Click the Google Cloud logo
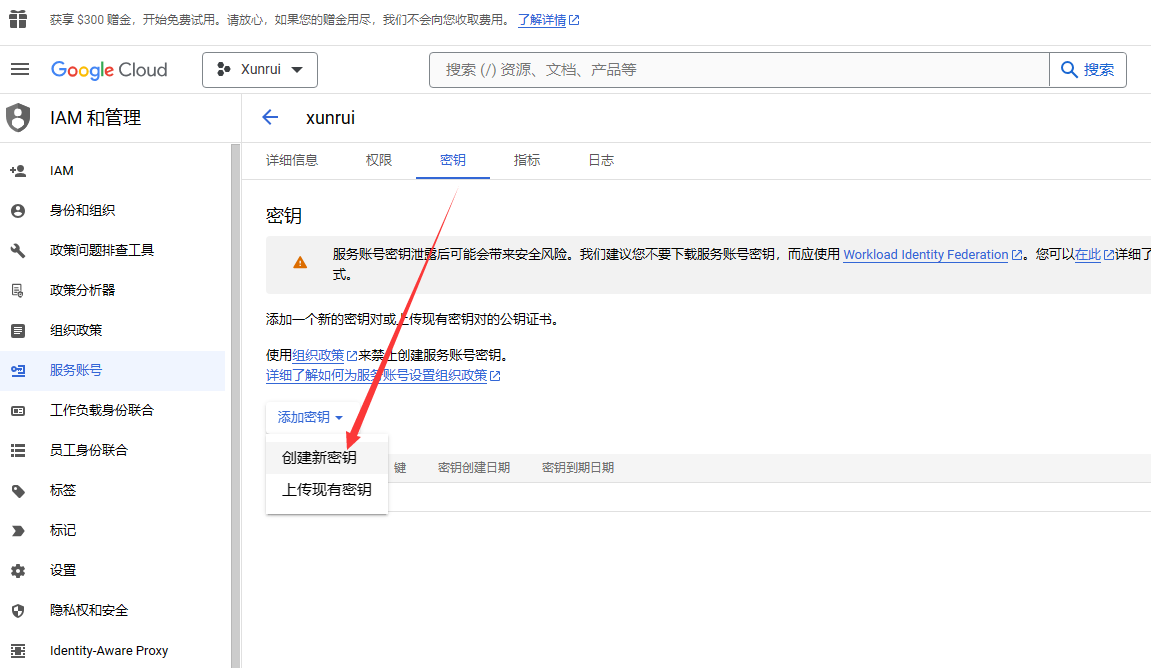Image resolution: width=1151 pixels, height=668 pixels. pyautogui.click(x=109, y=70)
